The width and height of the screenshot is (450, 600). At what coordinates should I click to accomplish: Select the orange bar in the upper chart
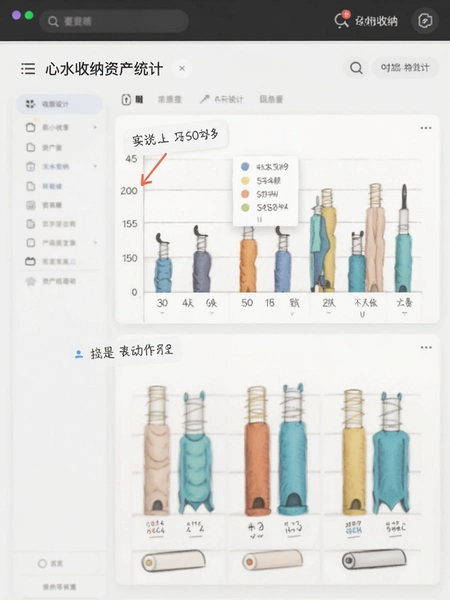pyautogui.click(x=248, y=261)
